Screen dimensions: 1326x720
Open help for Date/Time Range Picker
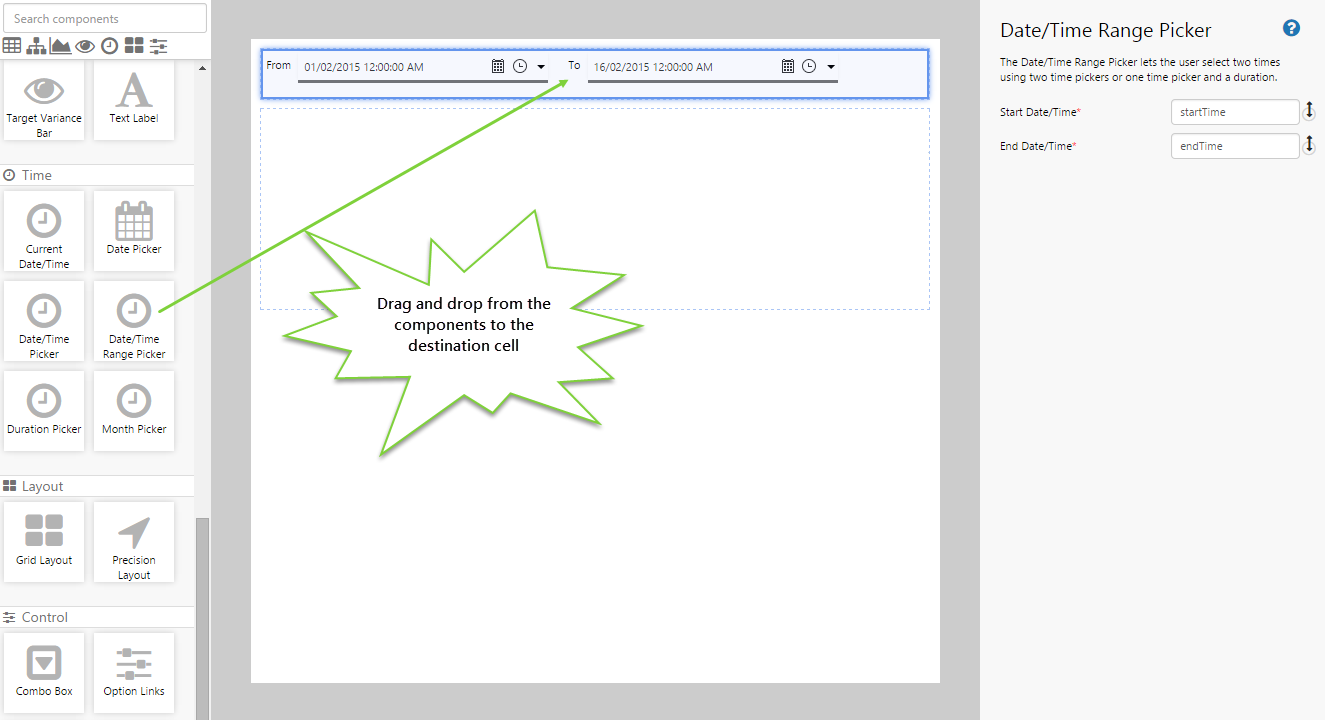[1291, 28]
